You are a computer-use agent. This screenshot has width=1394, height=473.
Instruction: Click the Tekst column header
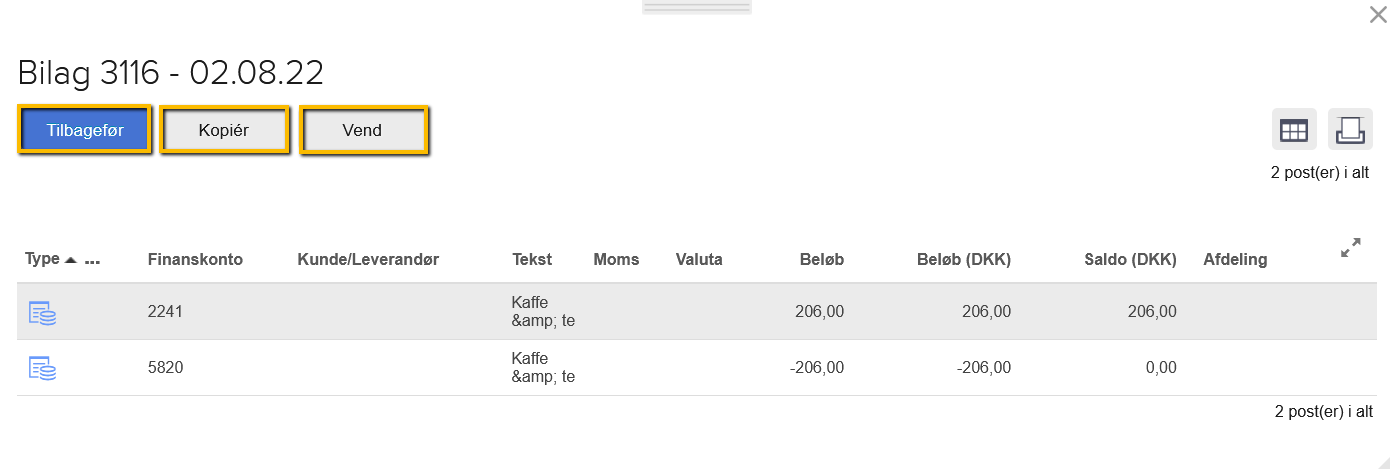531,260
